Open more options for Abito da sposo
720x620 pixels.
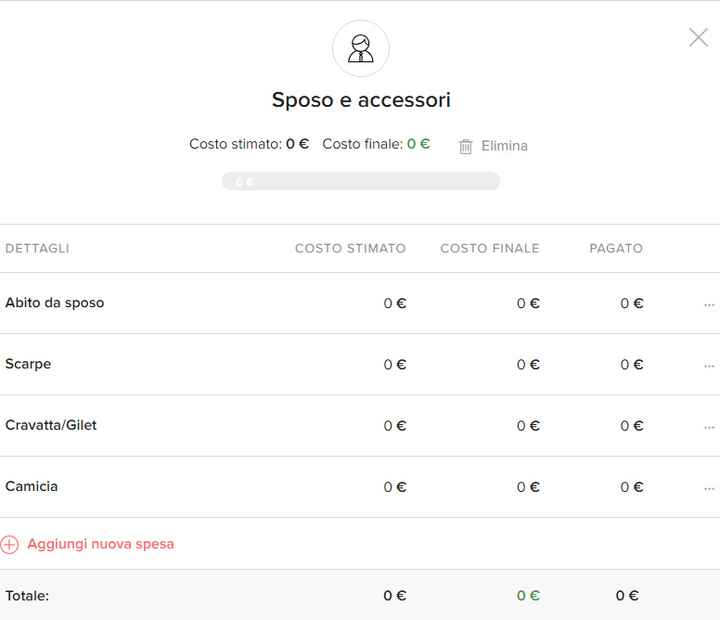(709, 305)
